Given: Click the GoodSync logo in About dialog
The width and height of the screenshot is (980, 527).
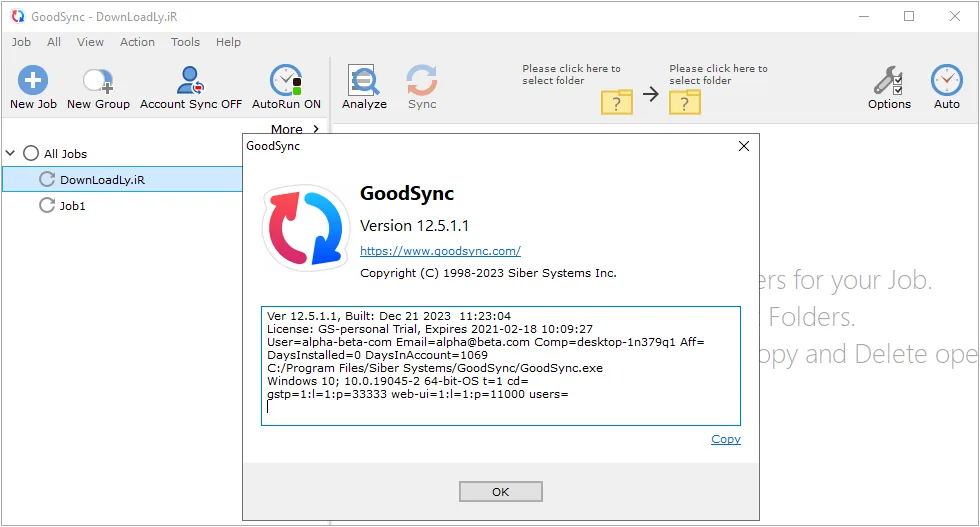Looking at the screenshot, I should 306,228.
